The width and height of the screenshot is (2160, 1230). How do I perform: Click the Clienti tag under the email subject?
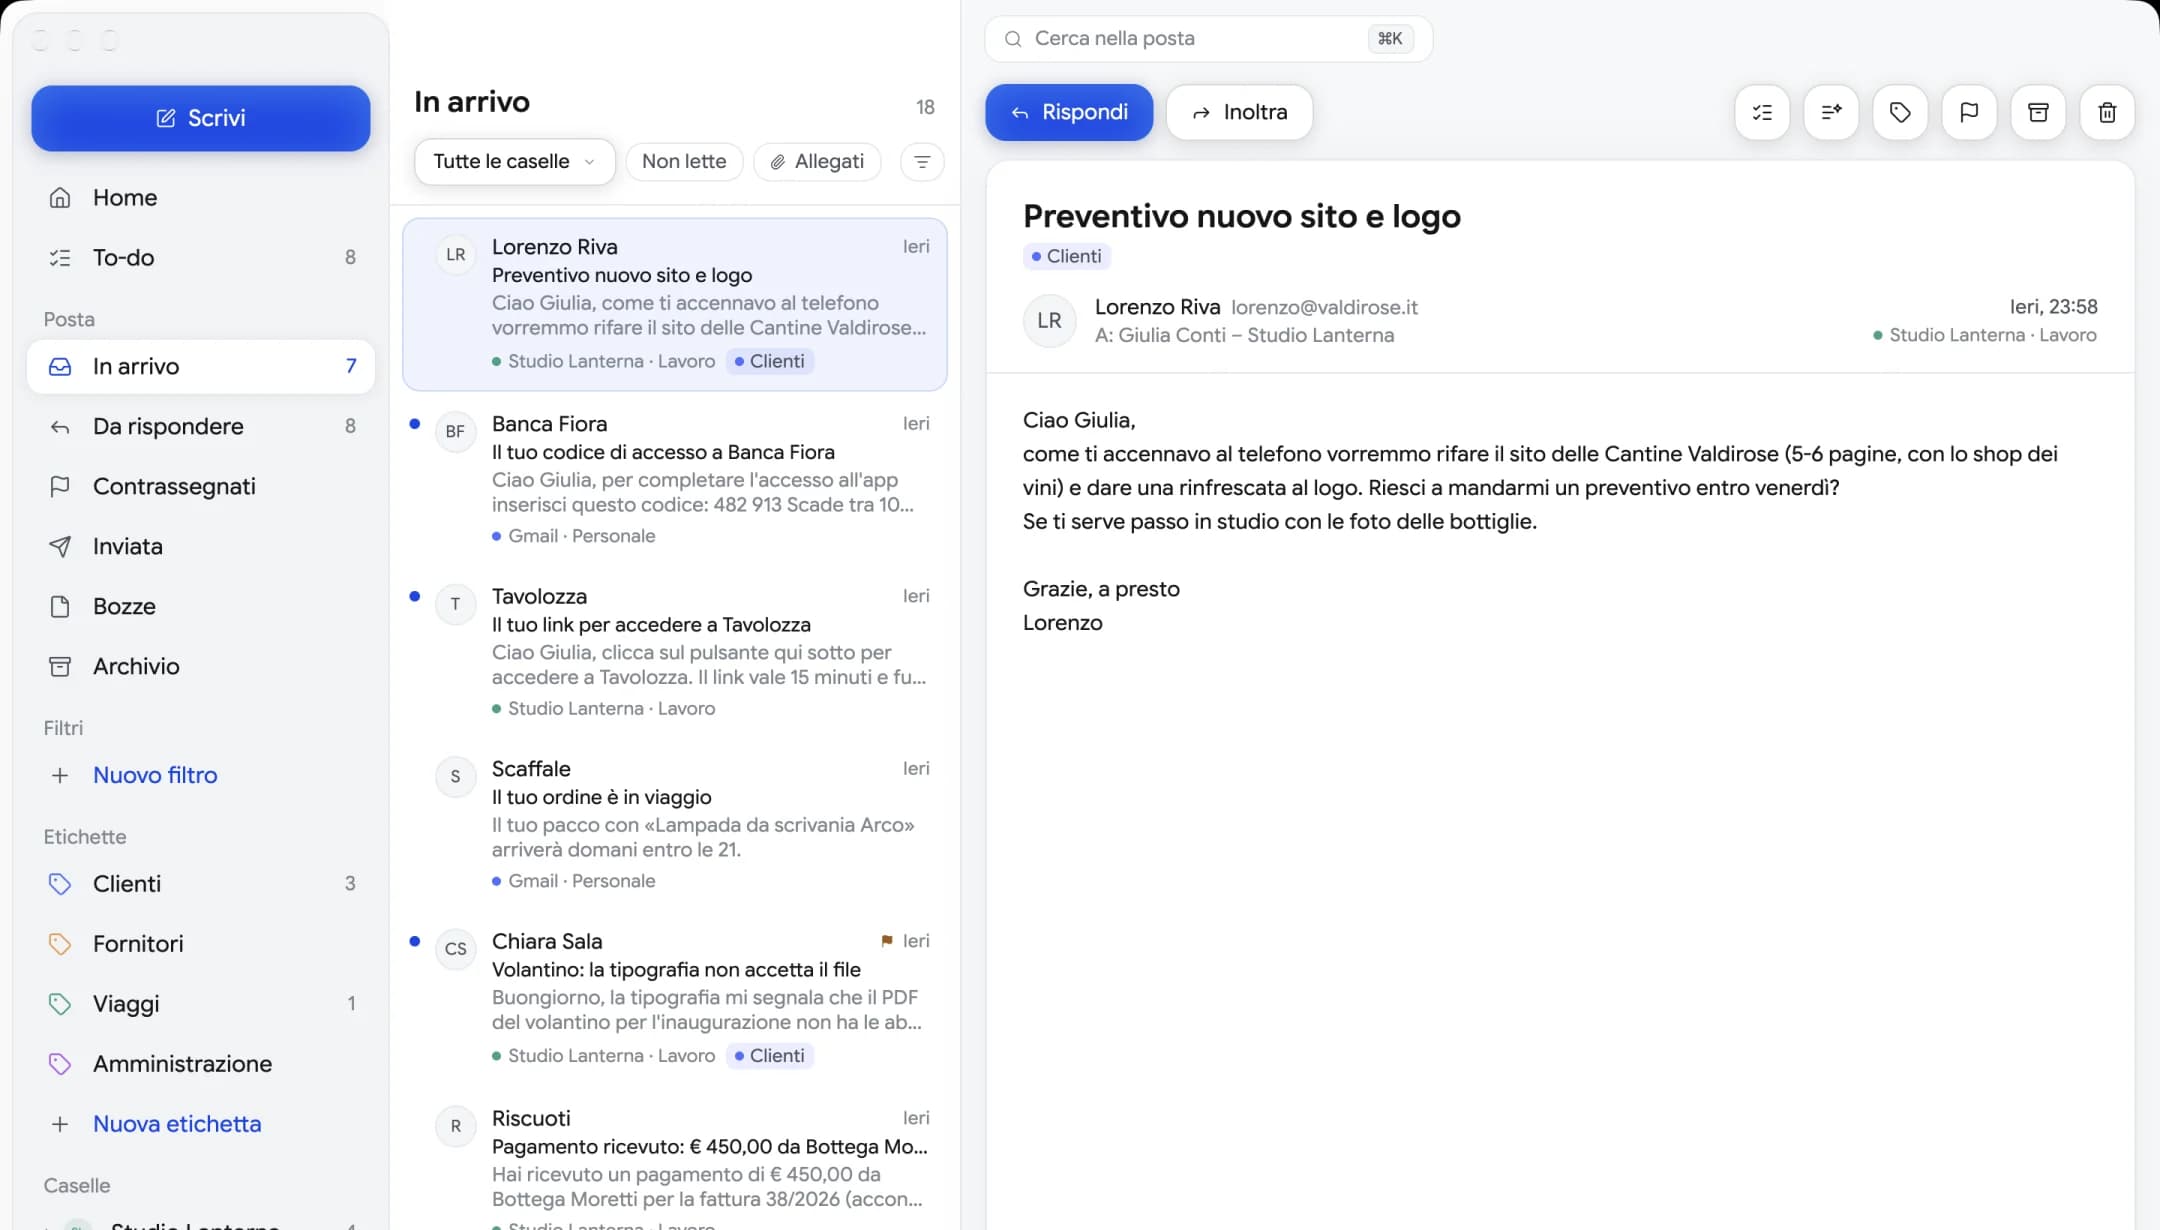tap(1066, 257)
